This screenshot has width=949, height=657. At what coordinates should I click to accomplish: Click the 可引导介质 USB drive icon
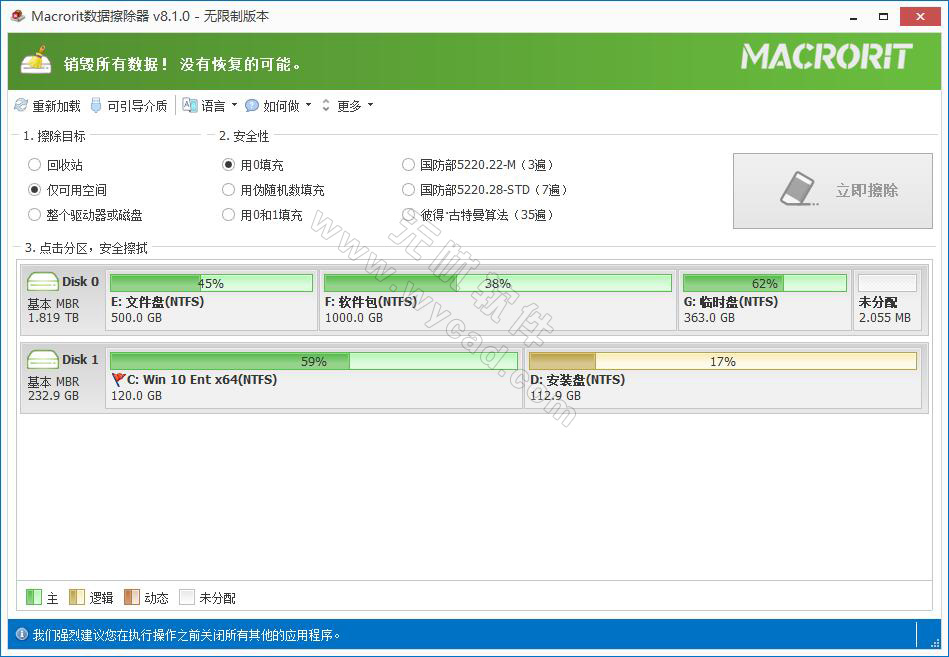click(x=95, y=105)
